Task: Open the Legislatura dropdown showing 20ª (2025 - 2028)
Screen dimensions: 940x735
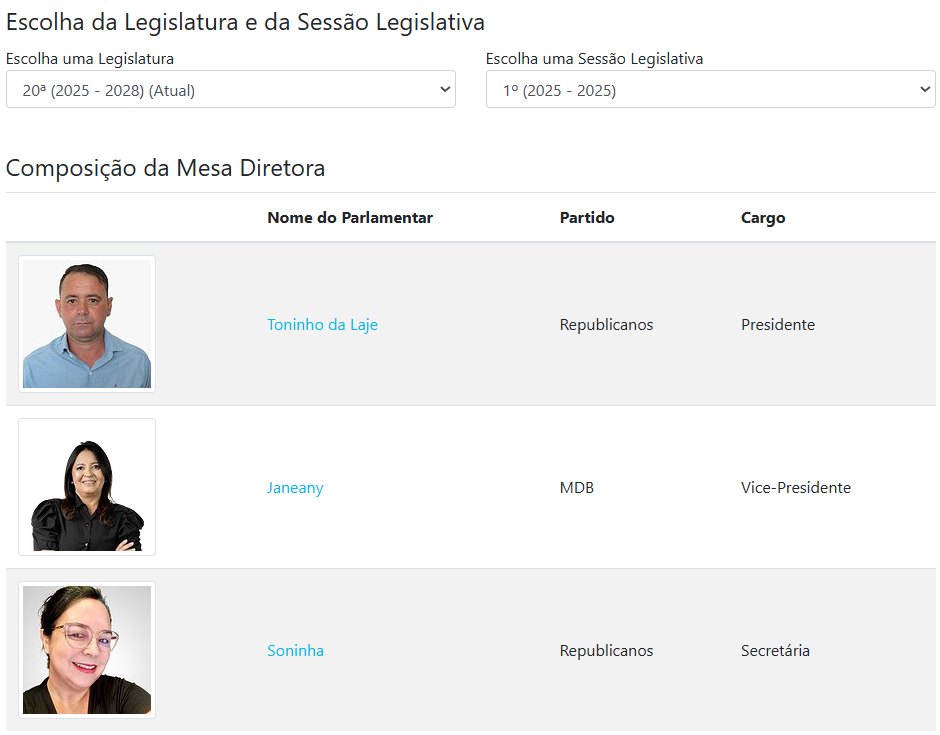Action: tap(230, 90)
